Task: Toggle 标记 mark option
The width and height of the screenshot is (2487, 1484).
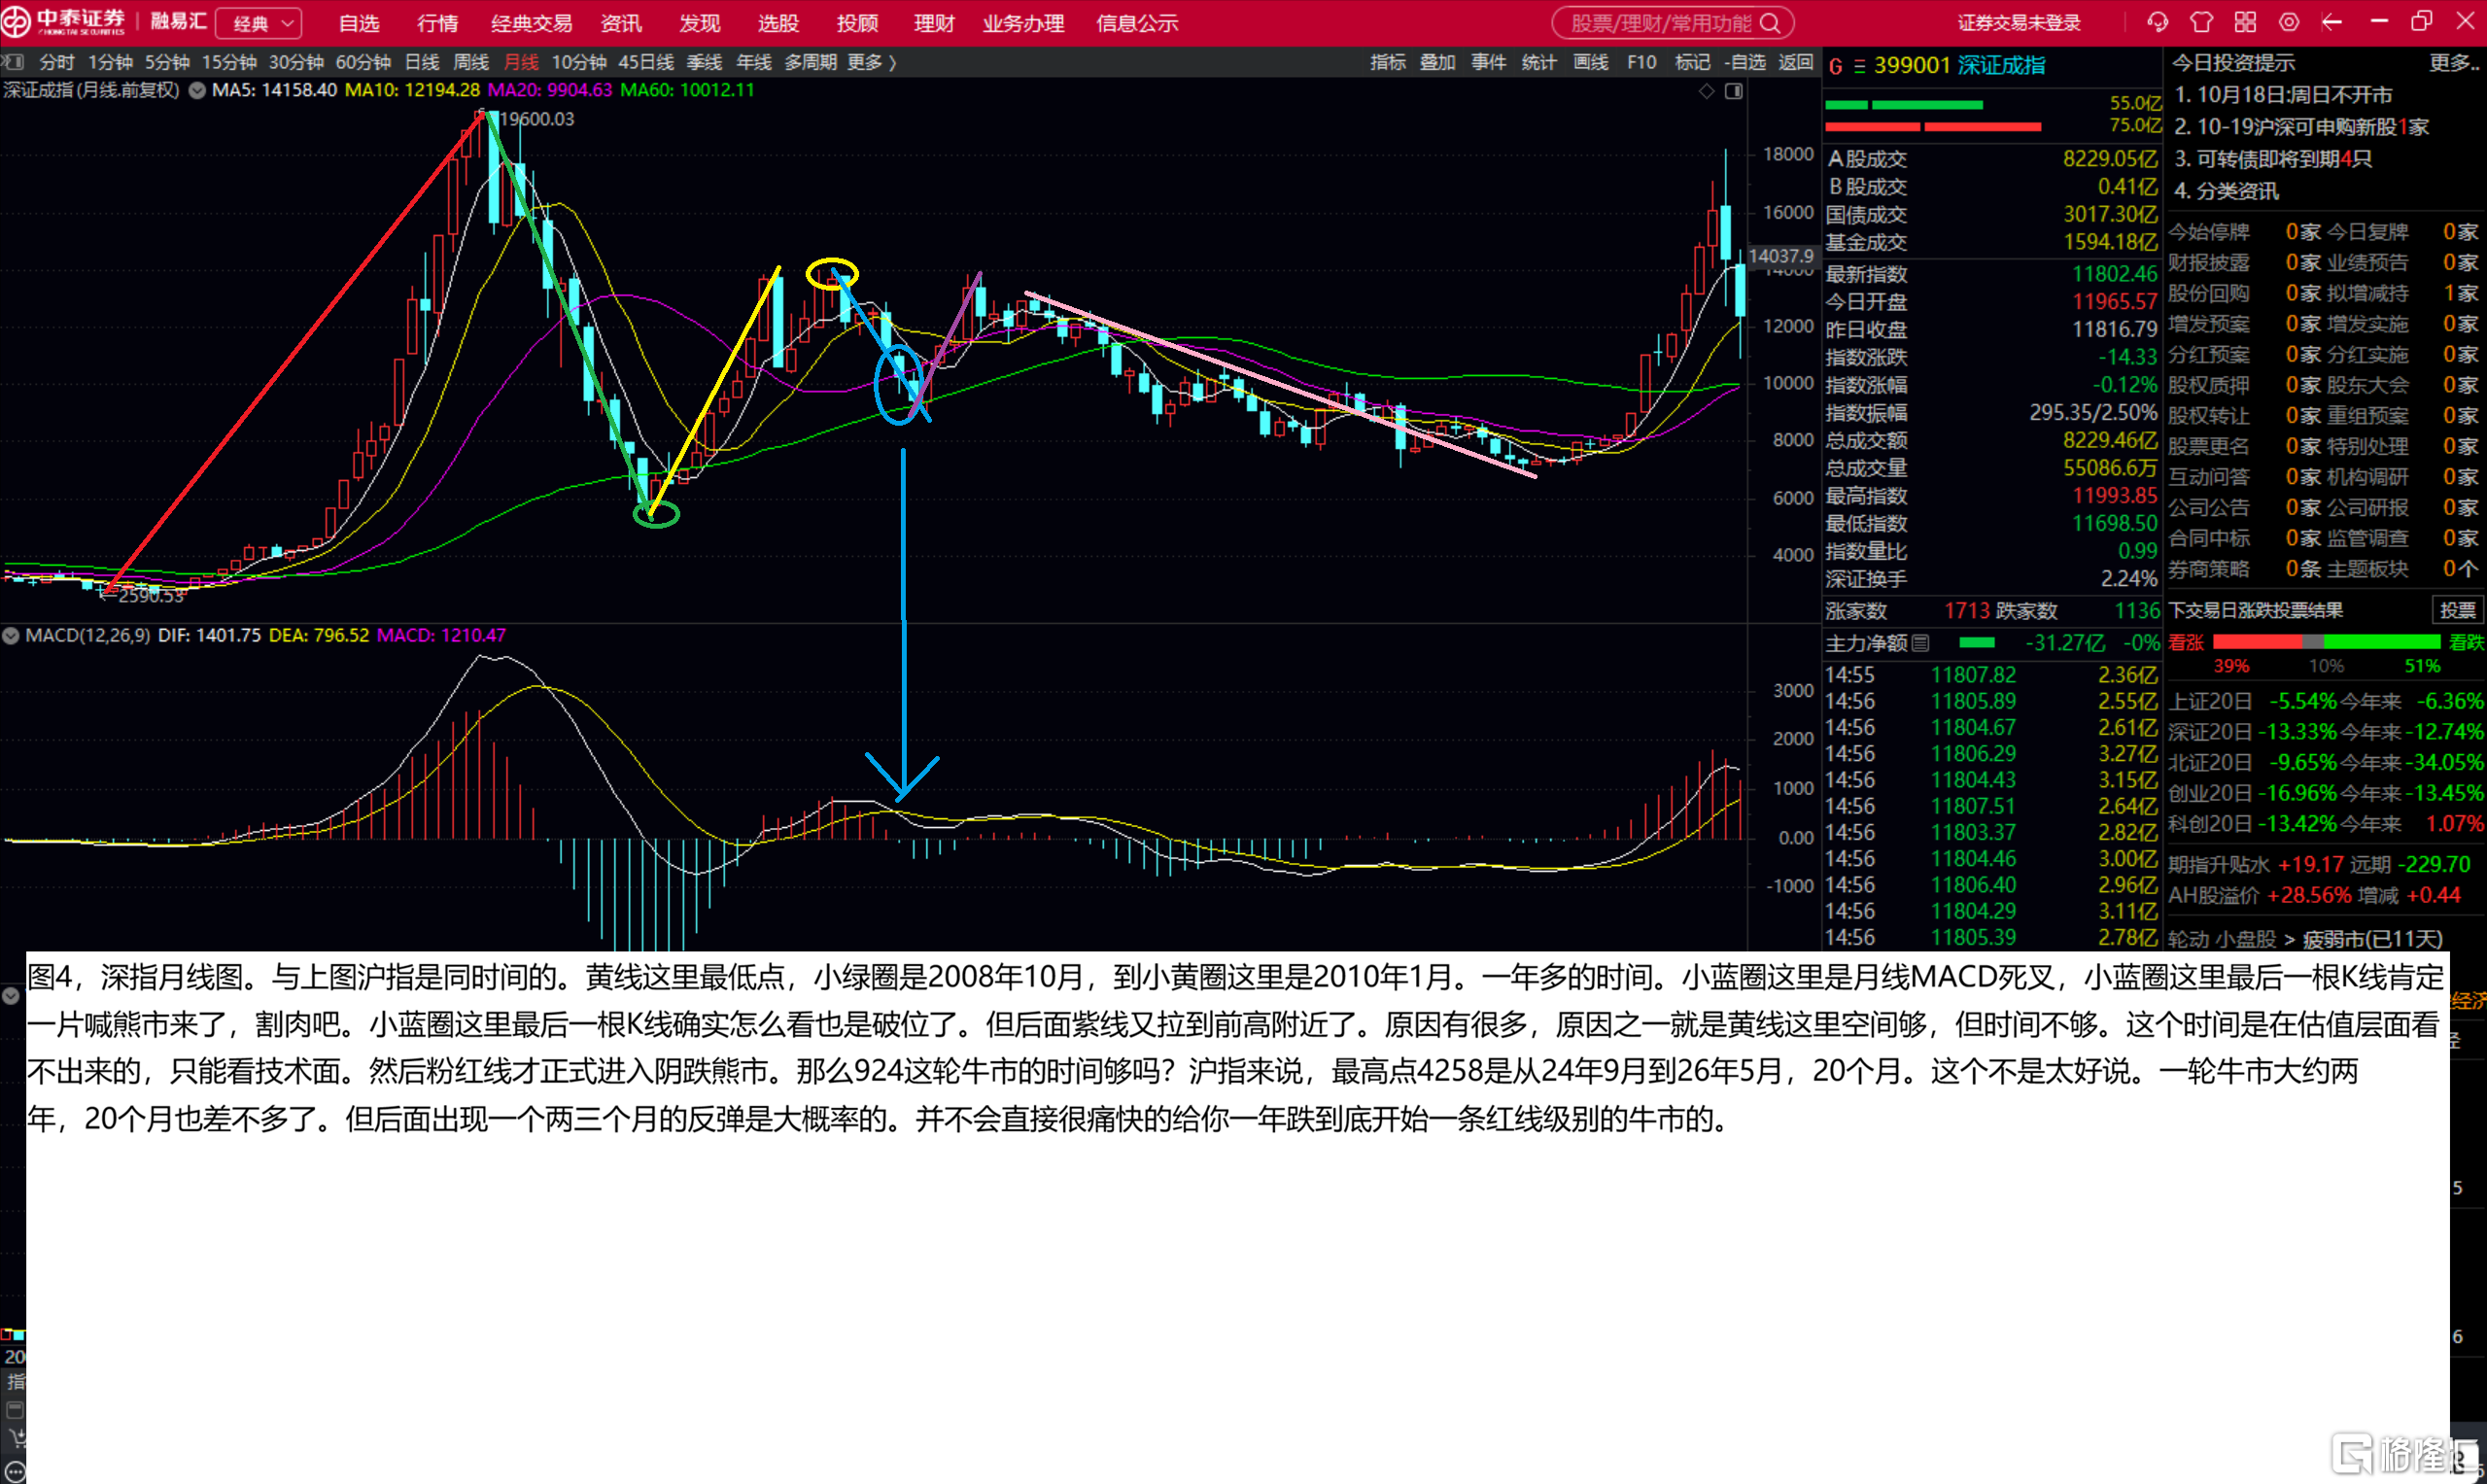Action: click(1692, 62)
